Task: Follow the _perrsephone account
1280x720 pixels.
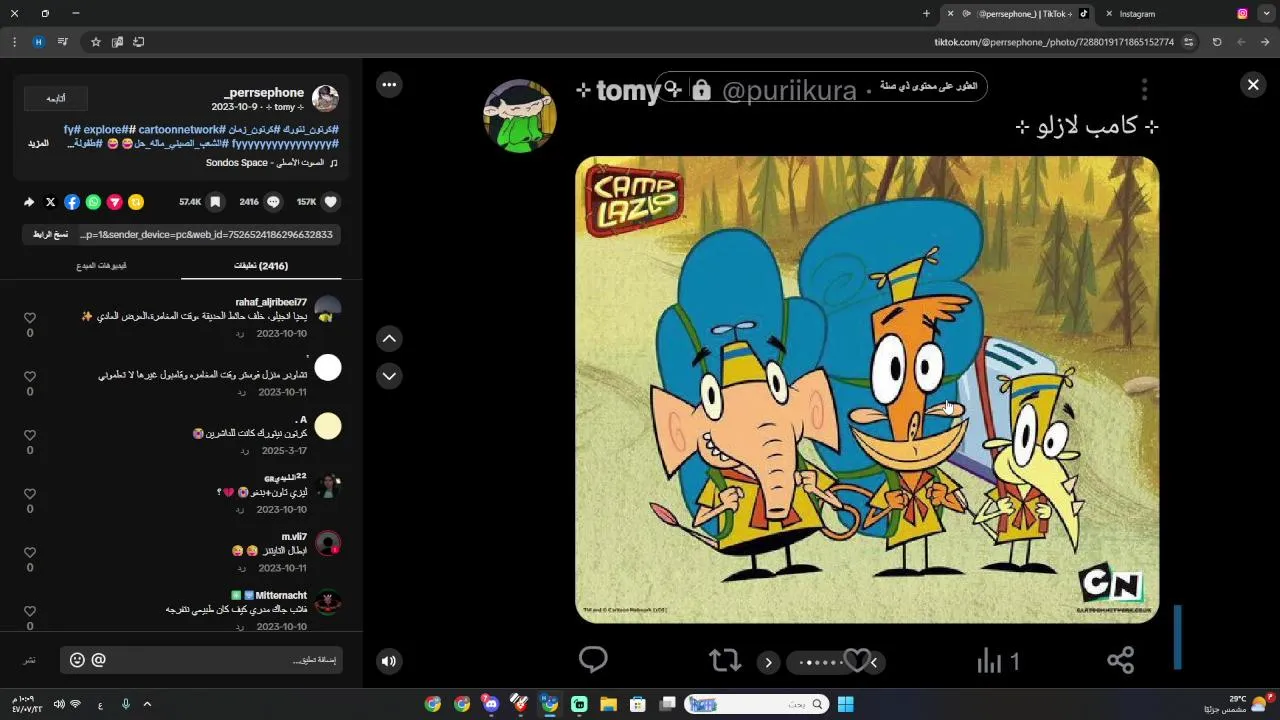Action: (55, 99)
